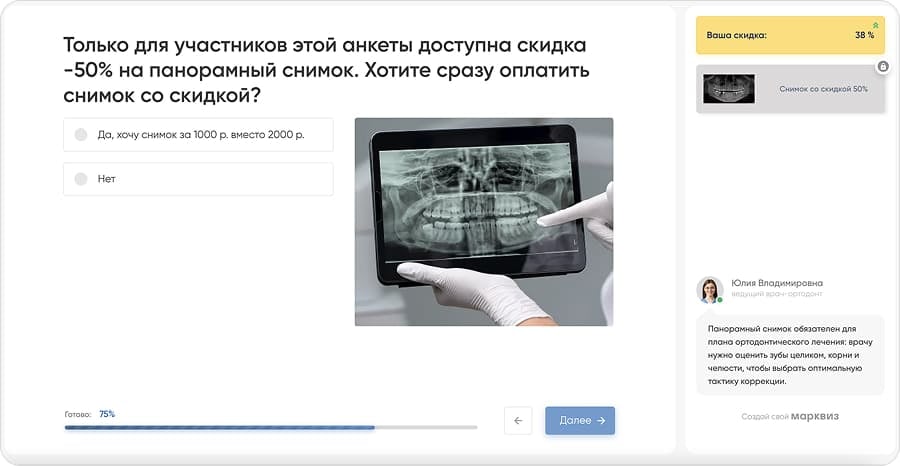Click the small X-ray thumbnail in bonus card
This screenshot has height=466, width=900.
(x=729, y=89)
